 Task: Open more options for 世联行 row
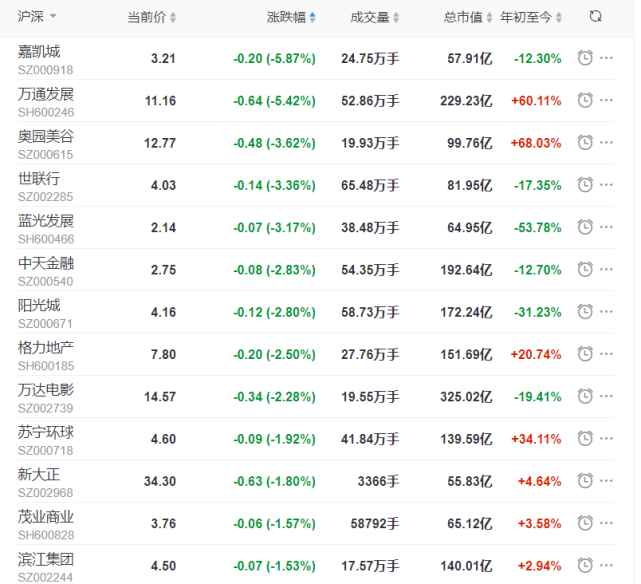point(606,185)
